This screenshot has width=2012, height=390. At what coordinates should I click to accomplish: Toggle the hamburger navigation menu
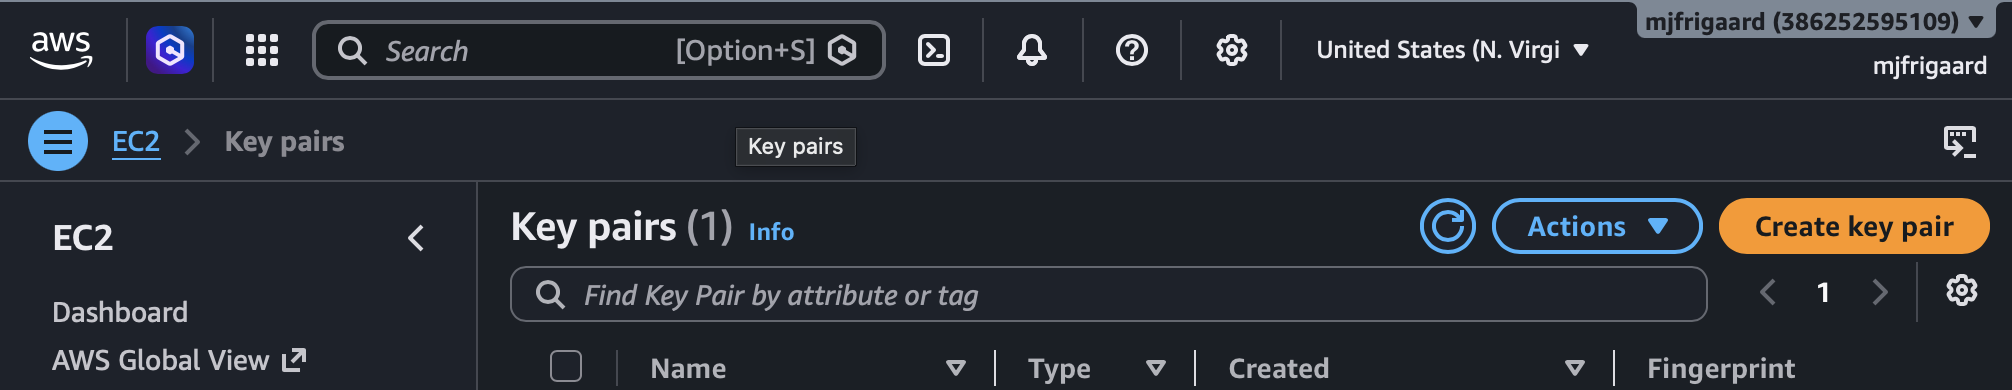pyautogui.click(x=58, y=141)
